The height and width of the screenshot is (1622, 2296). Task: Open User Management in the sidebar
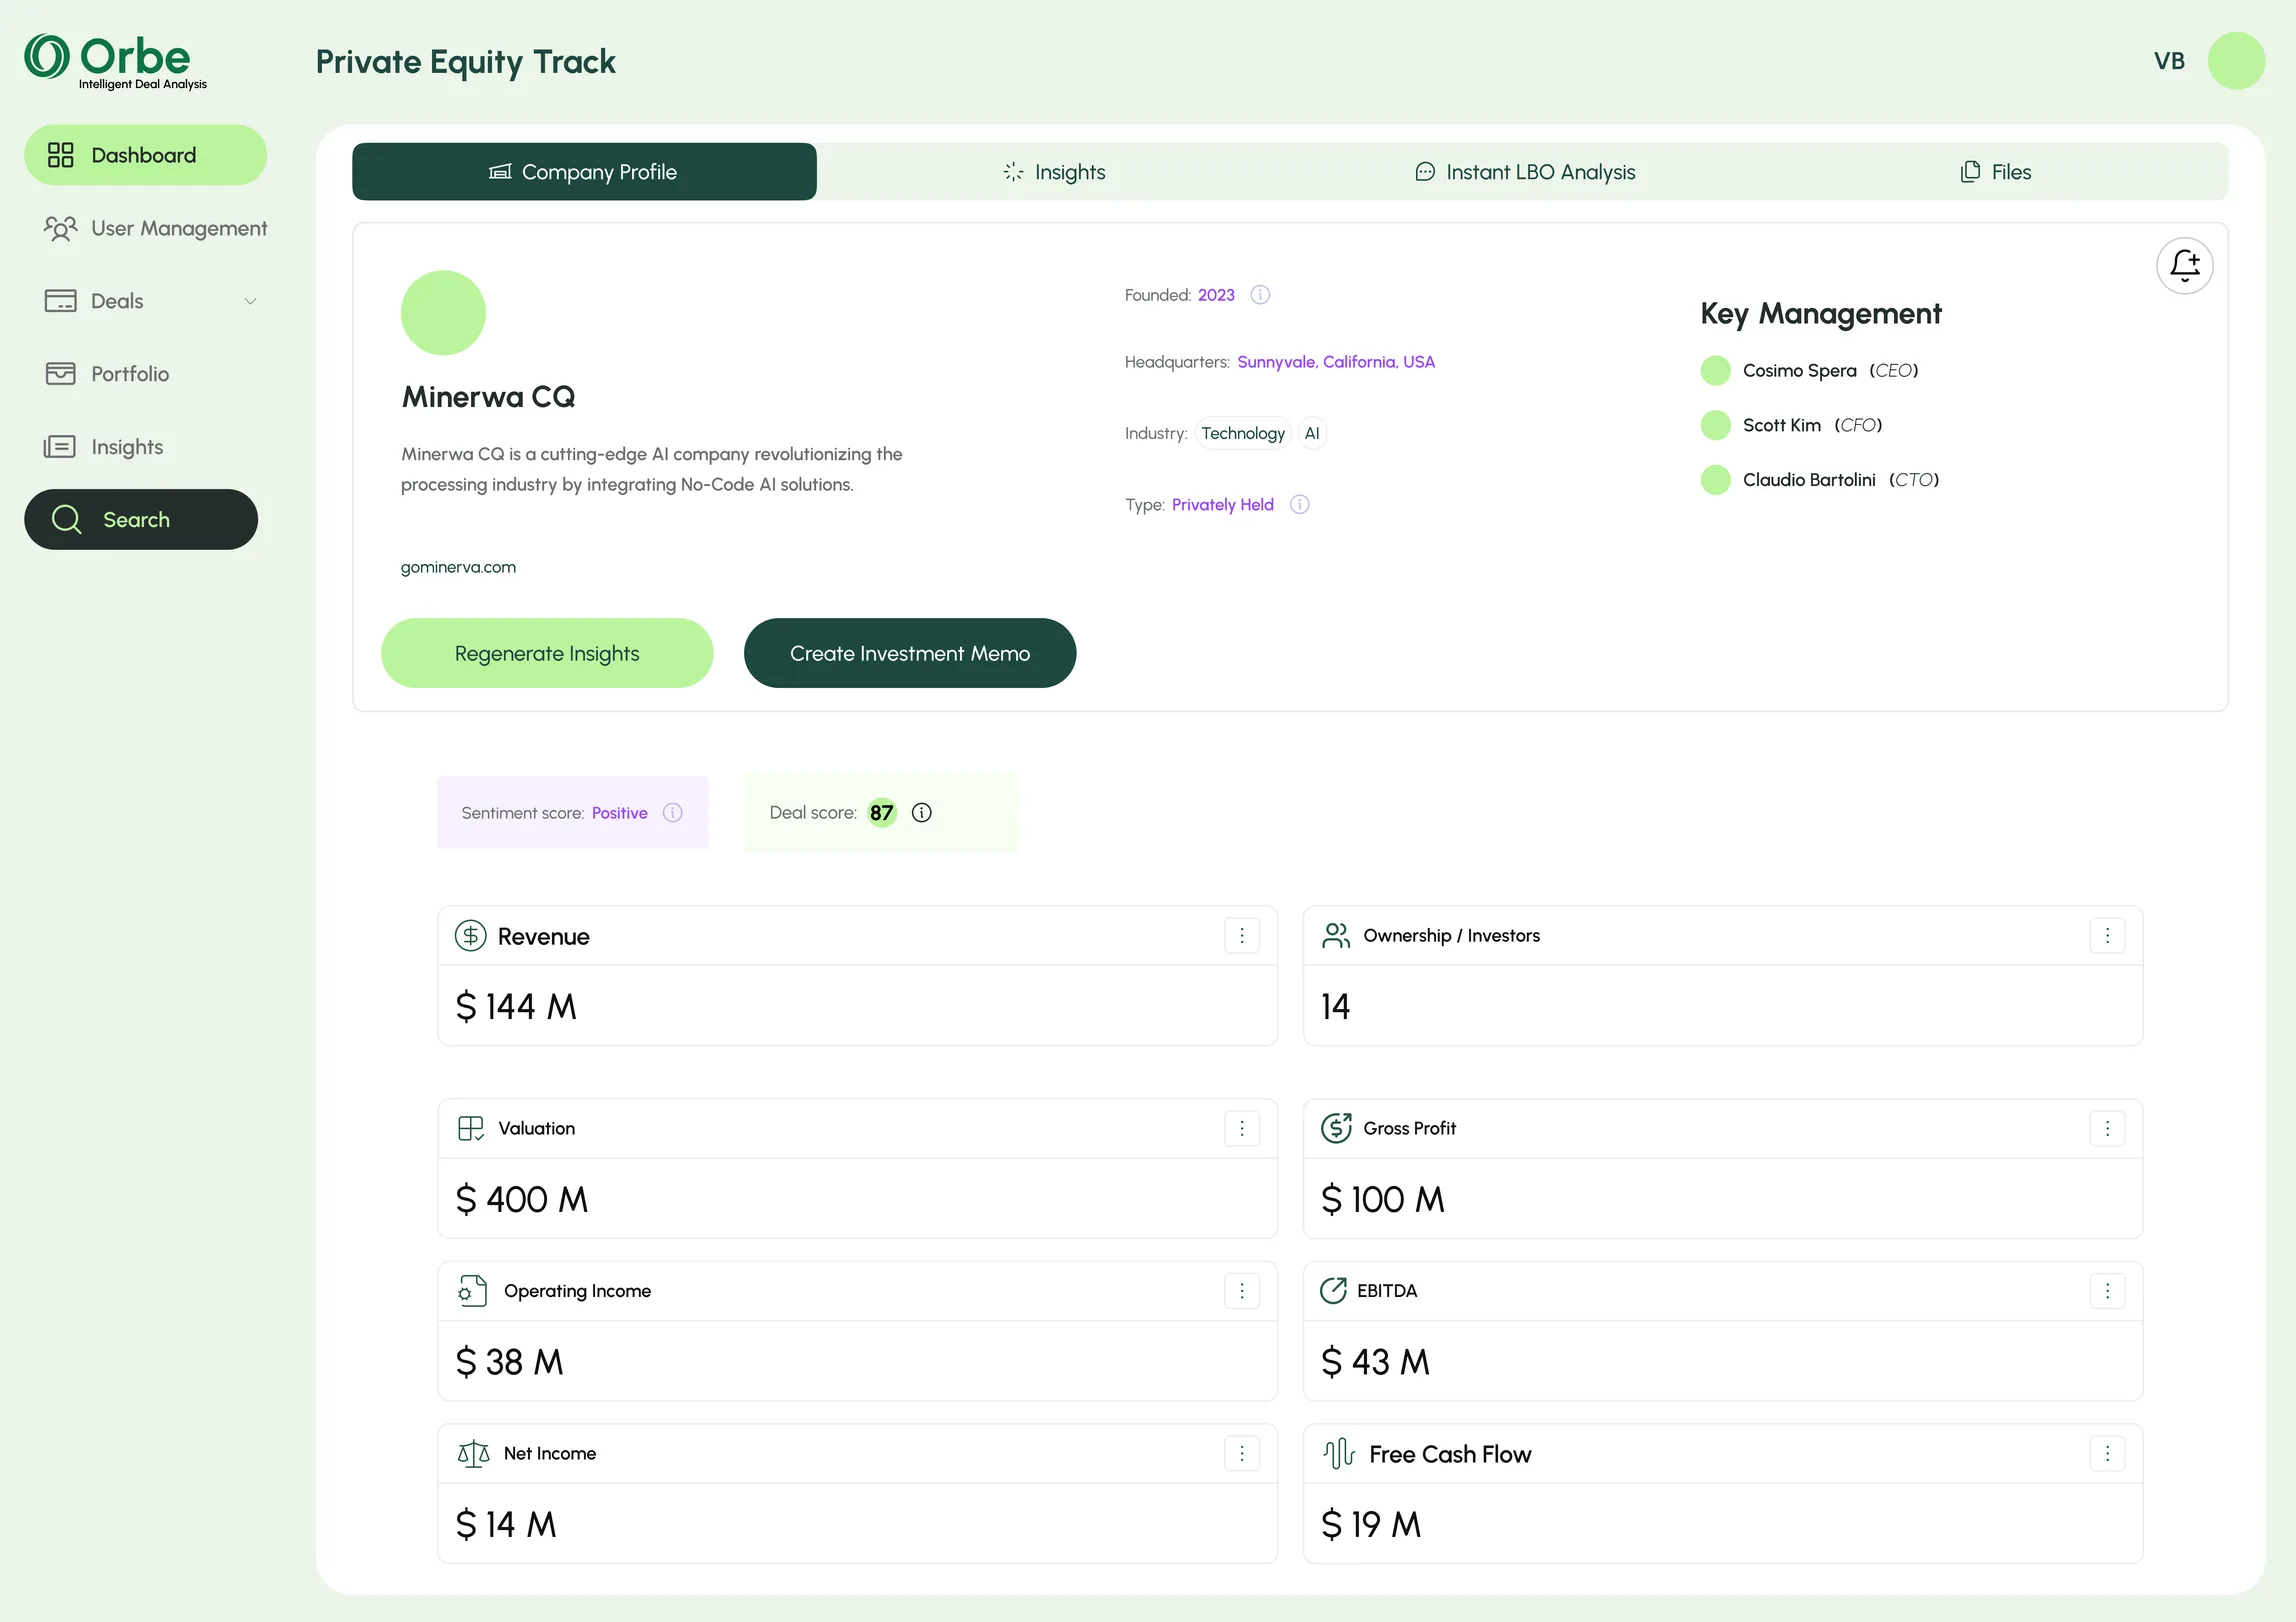click(155, 228)
